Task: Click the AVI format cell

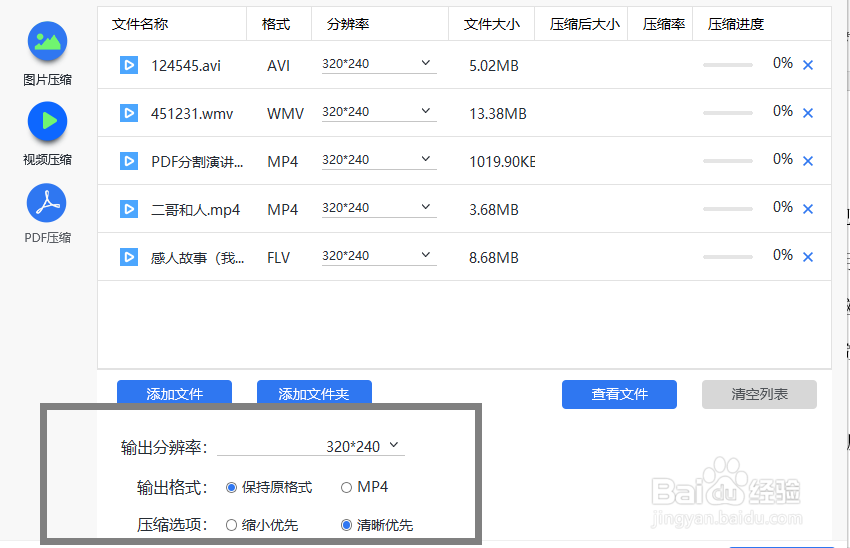Action: pos(279,66)
